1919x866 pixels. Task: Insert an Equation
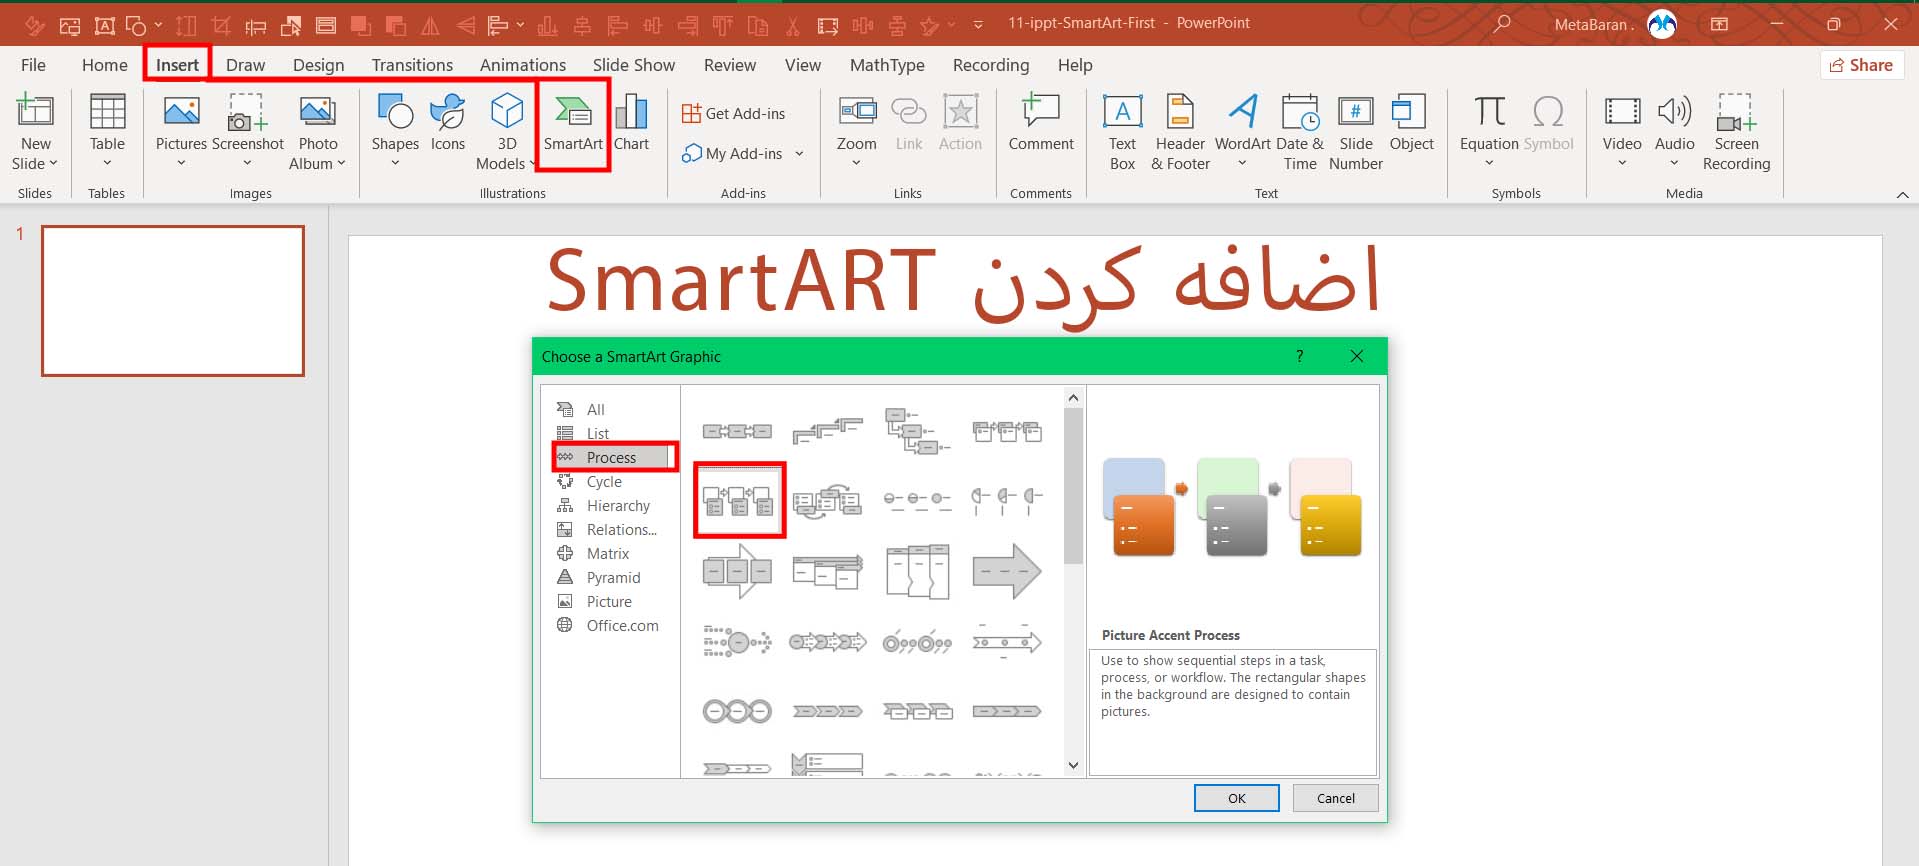[x=1489, y=130]
